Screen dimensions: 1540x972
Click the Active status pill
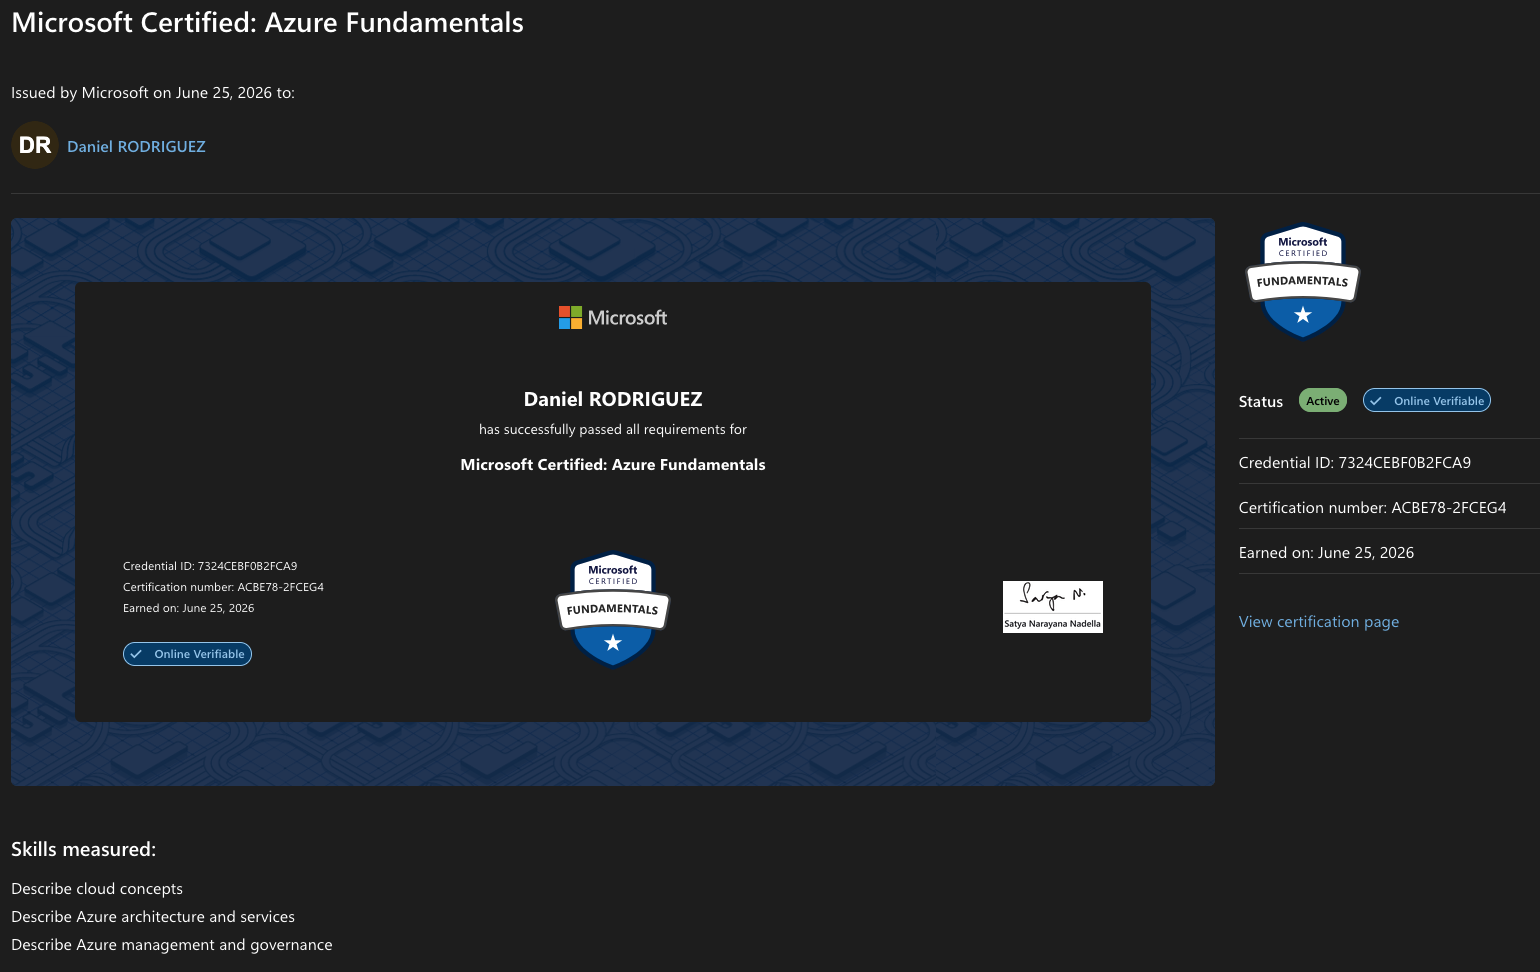[1323, 400]
